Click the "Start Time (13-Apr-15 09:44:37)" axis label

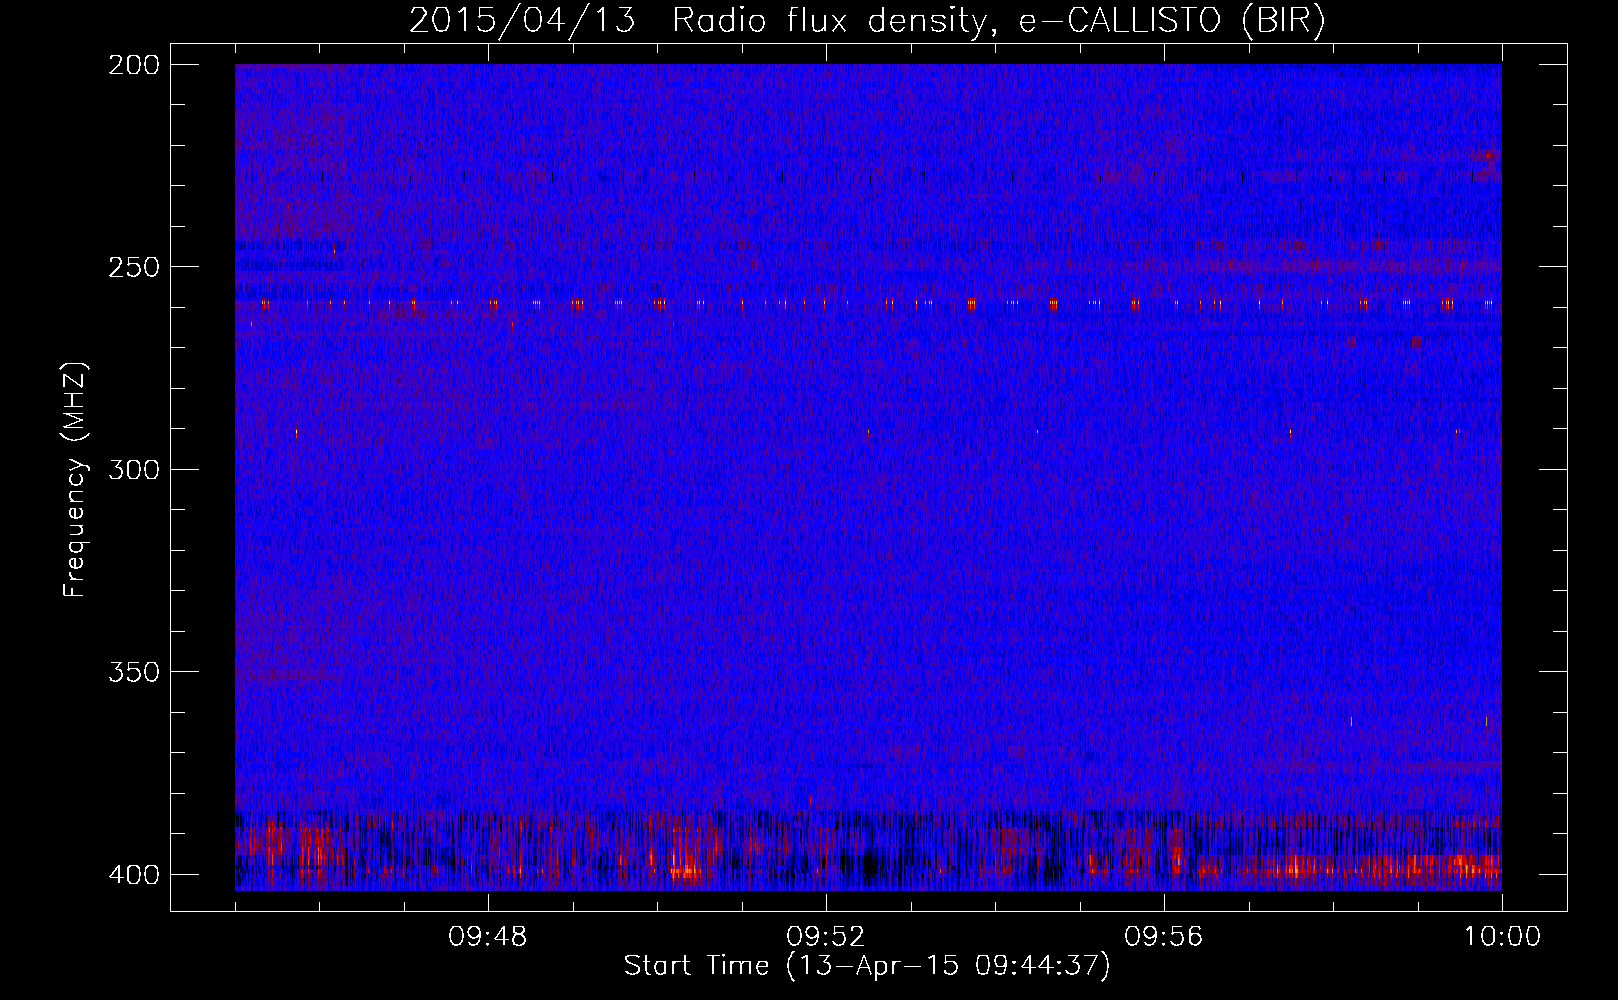pos(867,966)
